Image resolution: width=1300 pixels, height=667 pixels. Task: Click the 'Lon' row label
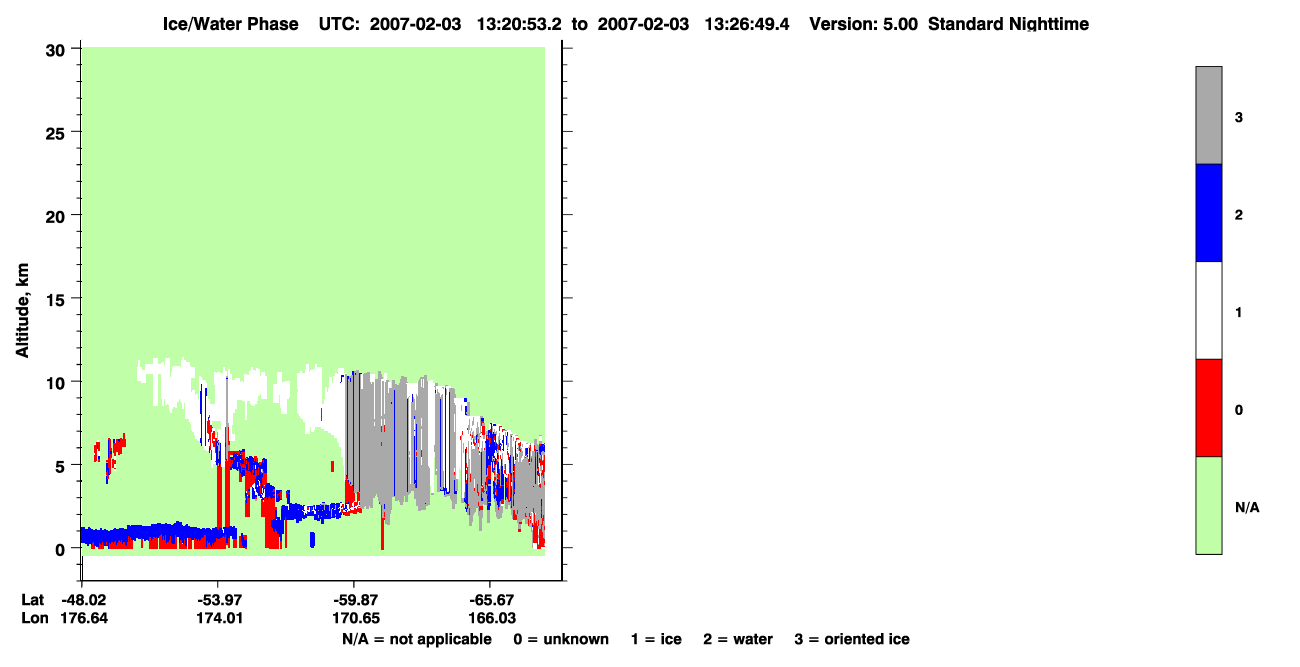[x=33, y=619]
